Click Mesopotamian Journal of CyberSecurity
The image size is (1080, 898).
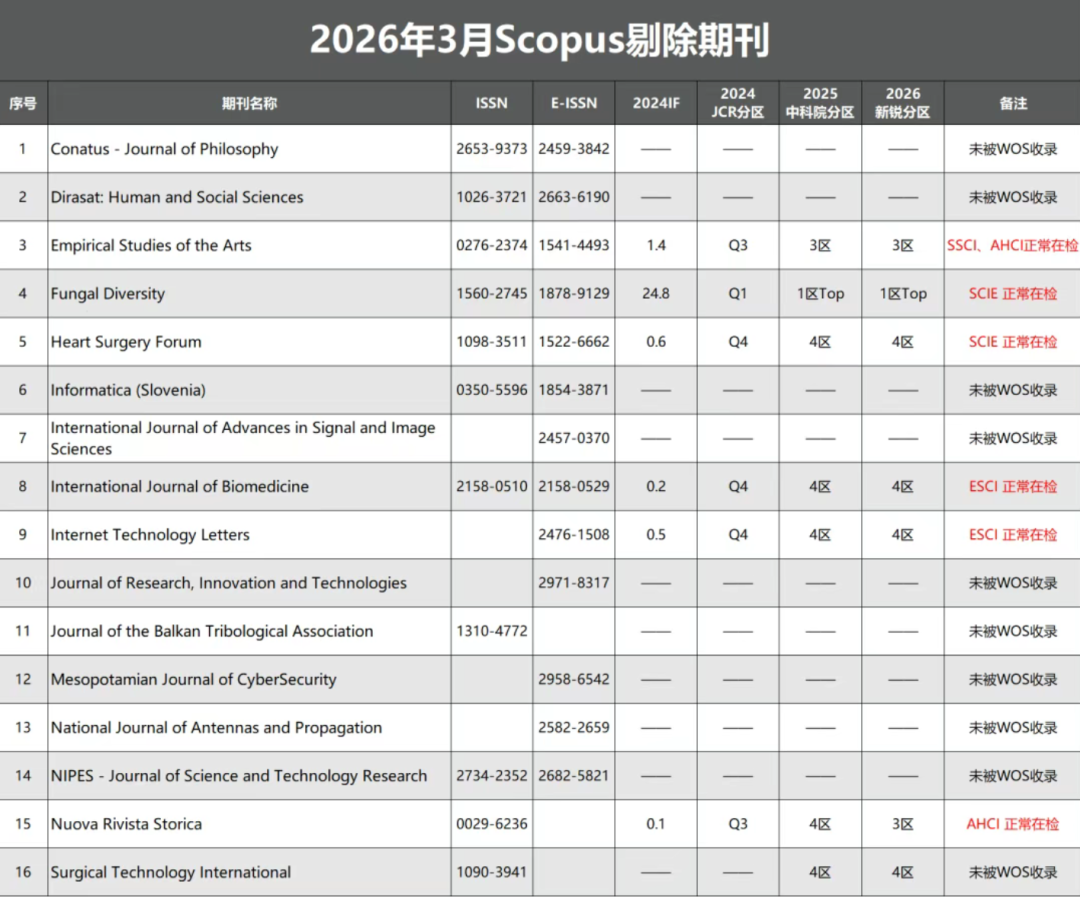coord(193,680)
